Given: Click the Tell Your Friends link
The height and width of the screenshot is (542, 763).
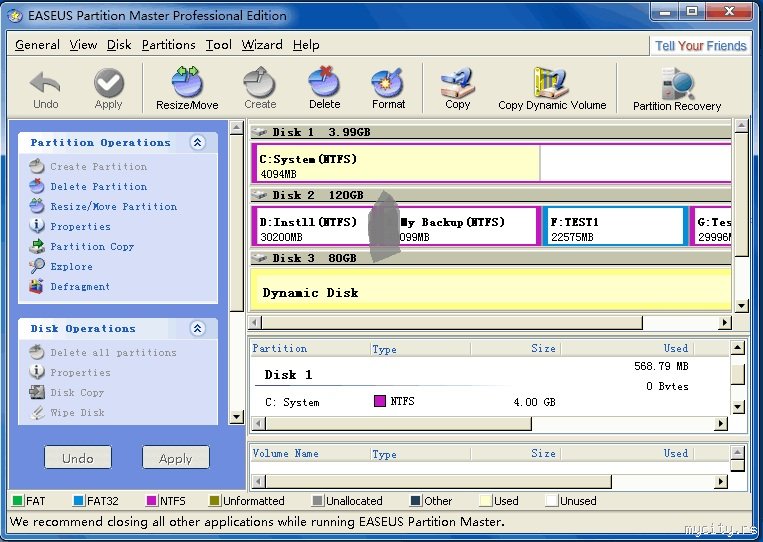Looking at the screenshot, I should pos(700,46).
